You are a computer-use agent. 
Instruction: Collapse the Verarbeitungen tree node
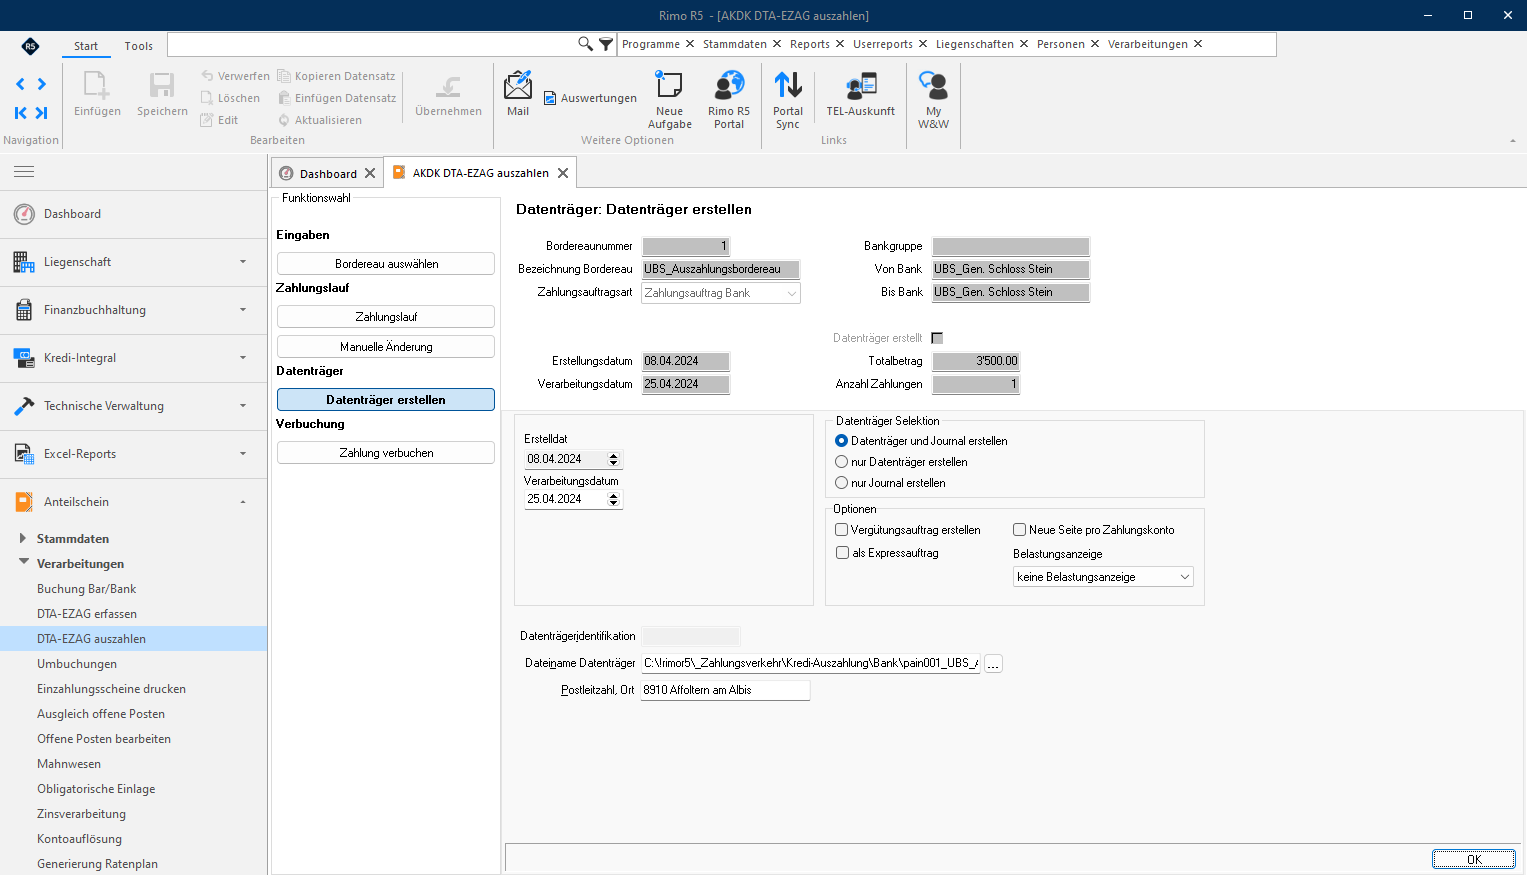(22, 563)
